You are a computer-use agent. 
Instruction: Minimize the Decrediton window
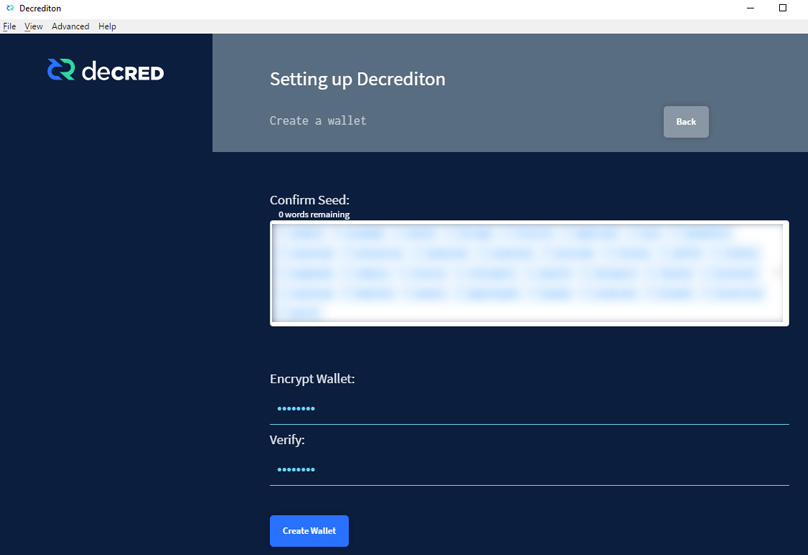point(750,8)
